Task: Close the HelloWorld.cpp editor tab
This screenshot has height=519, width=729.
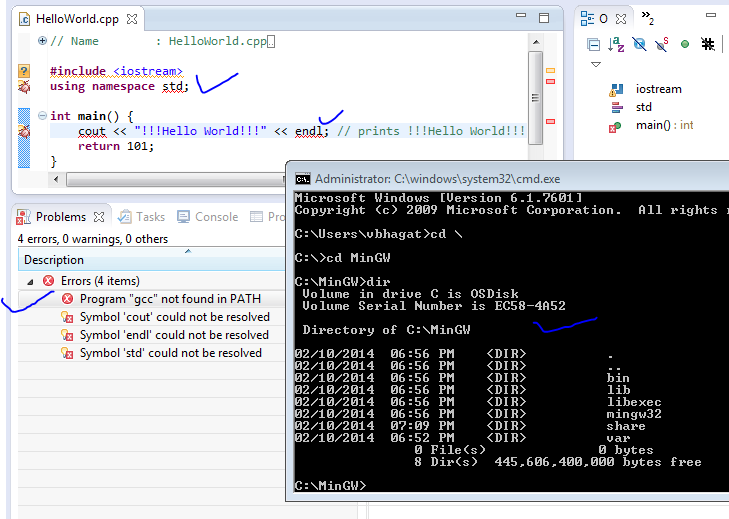Action: (130, 19)
